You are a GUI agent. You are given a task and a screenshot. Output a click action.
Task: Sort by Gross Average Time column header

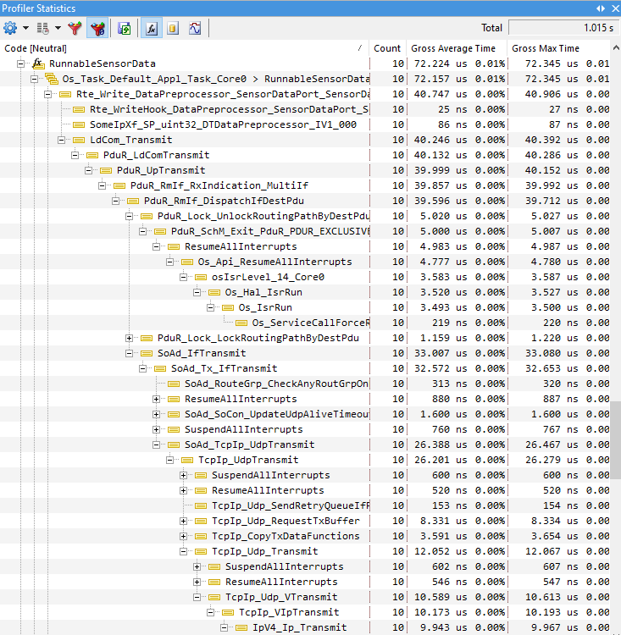point(453,48)
